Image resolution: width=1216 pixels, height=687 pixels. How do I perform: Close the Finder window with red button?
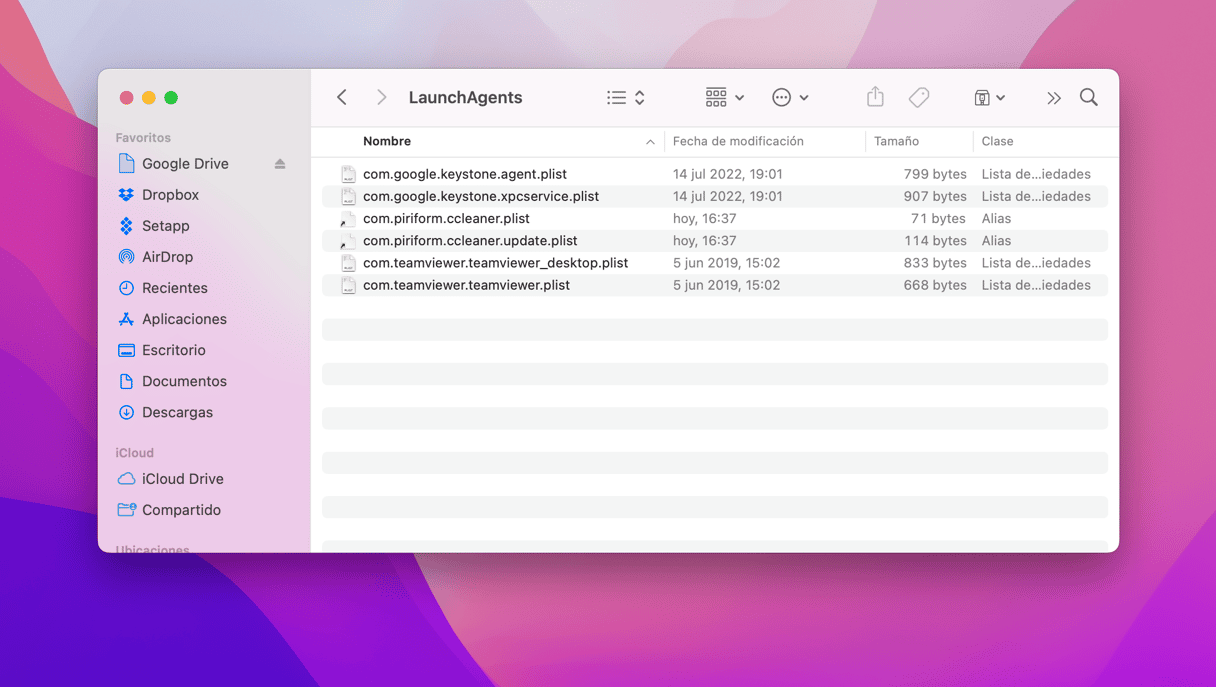point(126,98)
